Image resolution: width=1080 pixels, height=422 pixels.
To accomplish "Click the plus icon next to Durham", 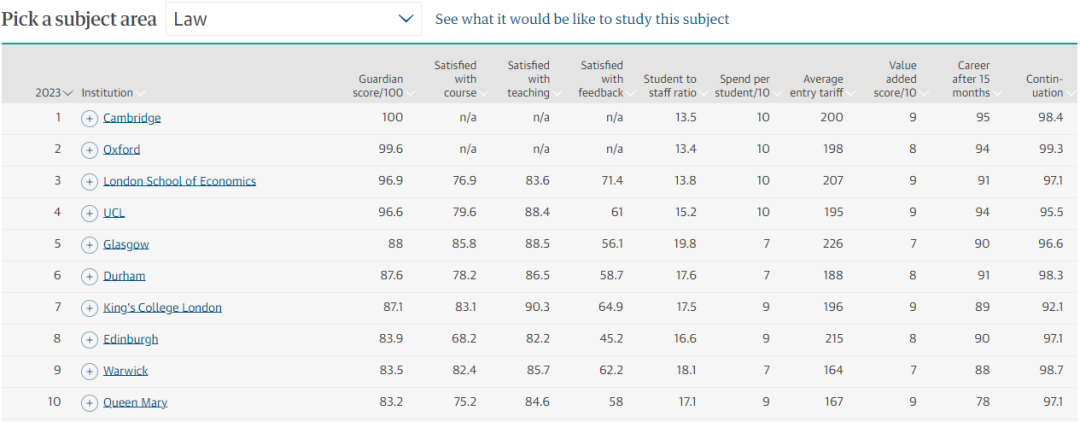I will point(89,276).
